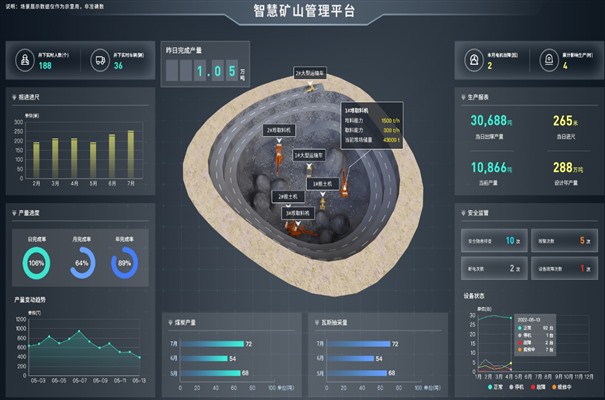Toggle the 维修中 legend item under equipment chart

tap(561, 387)
